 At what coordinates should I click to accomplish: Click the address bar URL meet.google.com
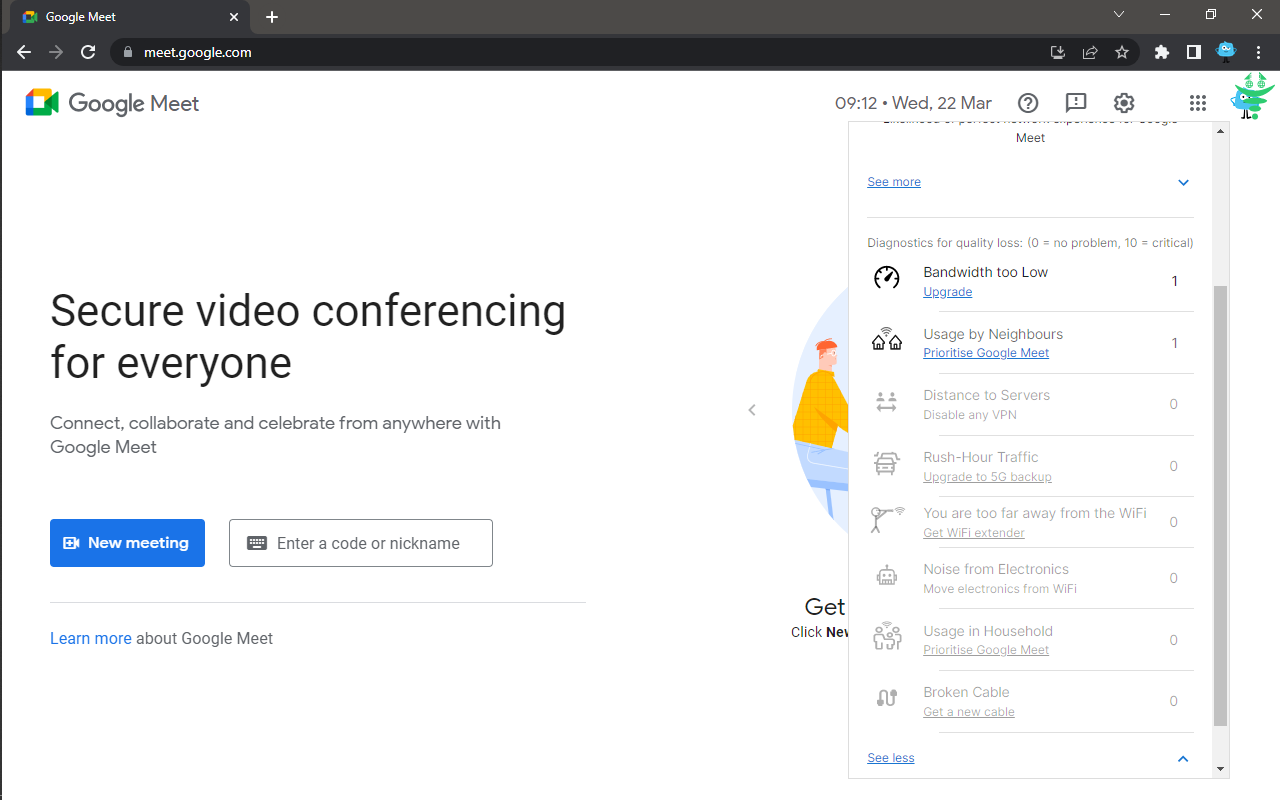(198, 52)
